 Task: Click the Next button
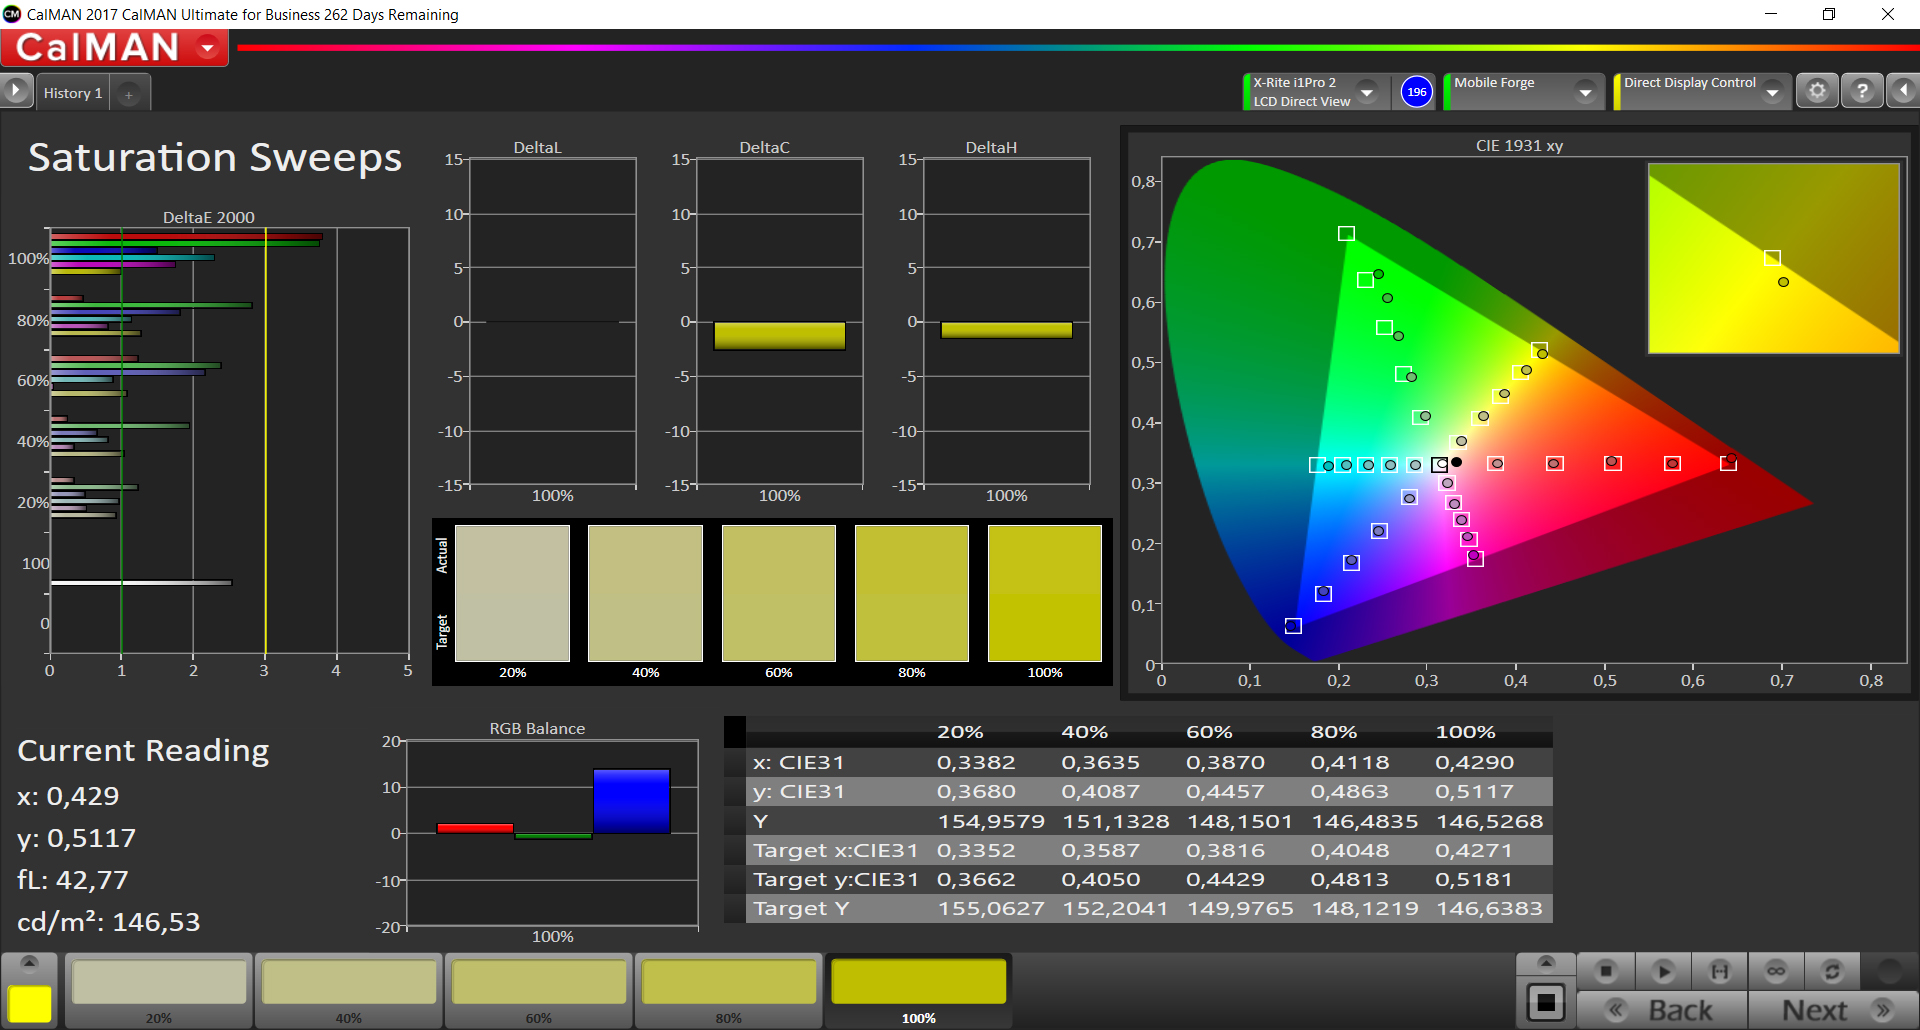click(x=1832, y=1010)
